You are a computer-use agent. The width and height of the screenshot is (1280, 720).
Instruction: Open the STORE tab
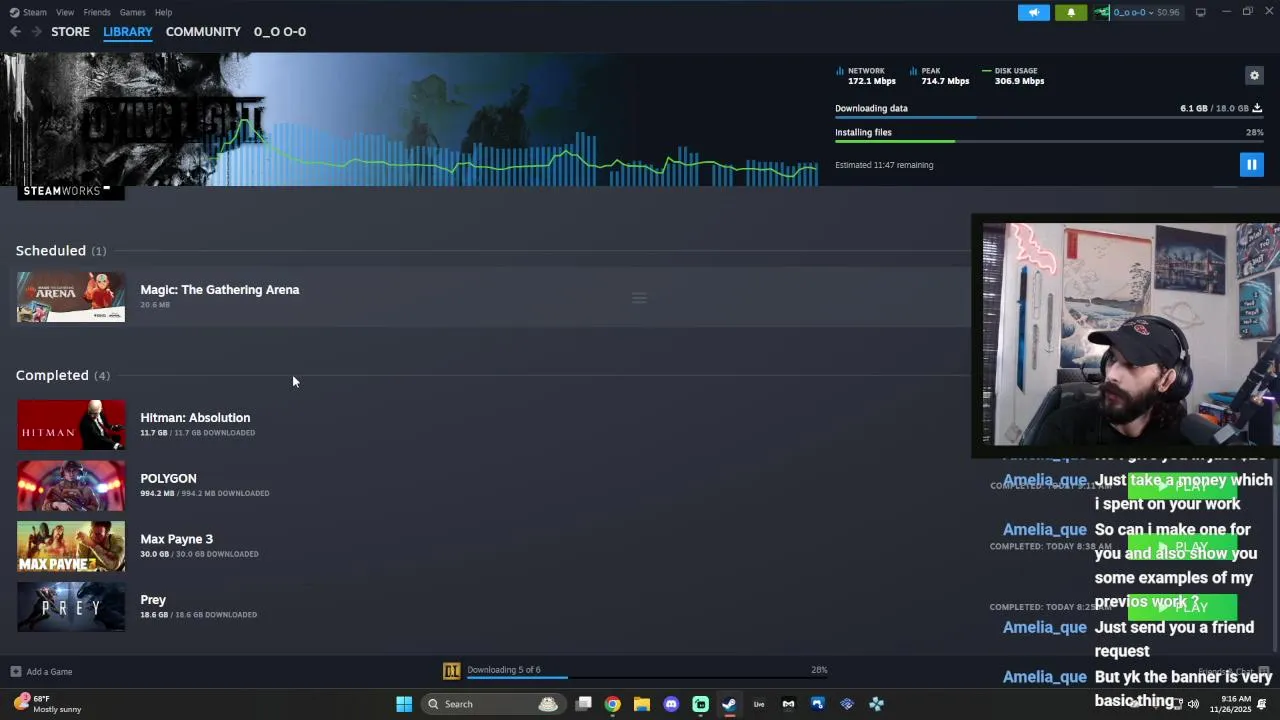pos(70,32)
